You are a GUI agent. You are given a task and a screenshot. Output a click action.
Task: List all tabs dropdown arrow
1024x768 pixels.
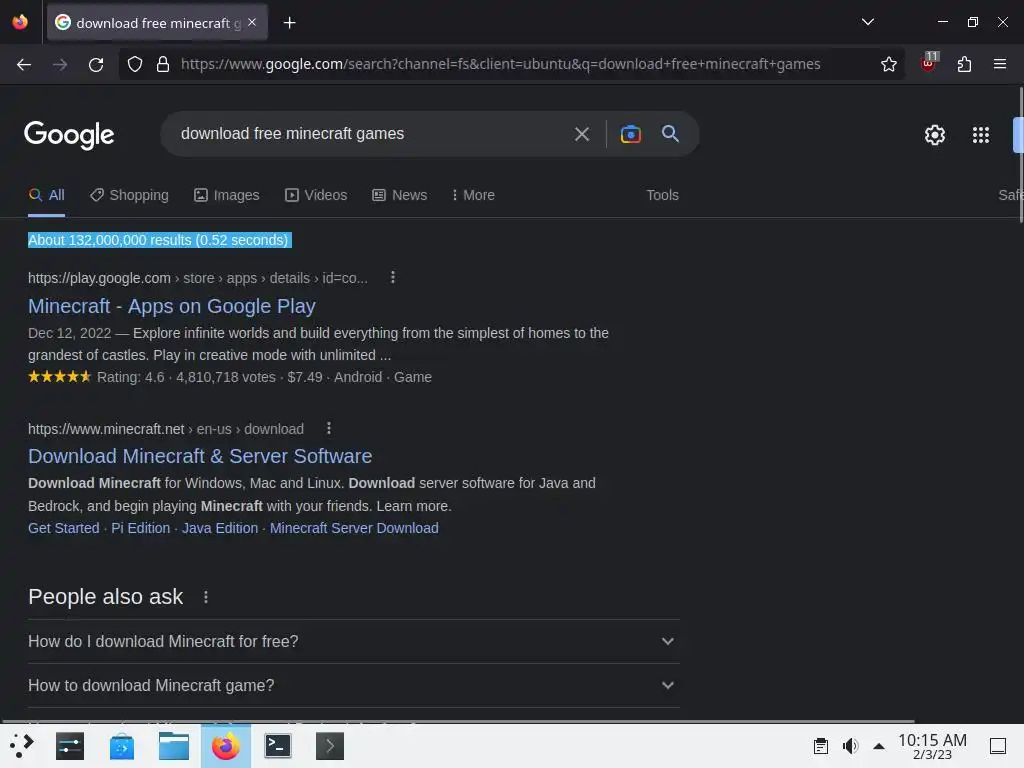[x=867, y=22]
